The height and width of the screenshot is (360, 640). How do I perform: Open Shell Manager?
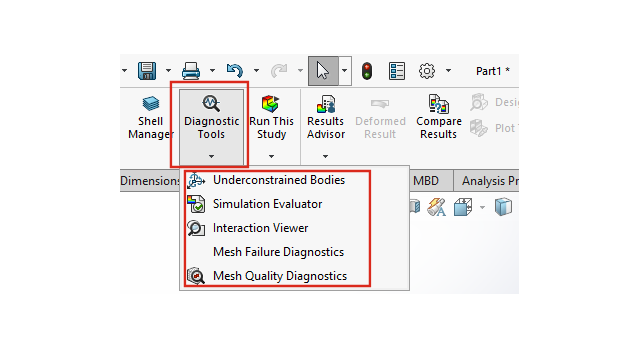151,118
